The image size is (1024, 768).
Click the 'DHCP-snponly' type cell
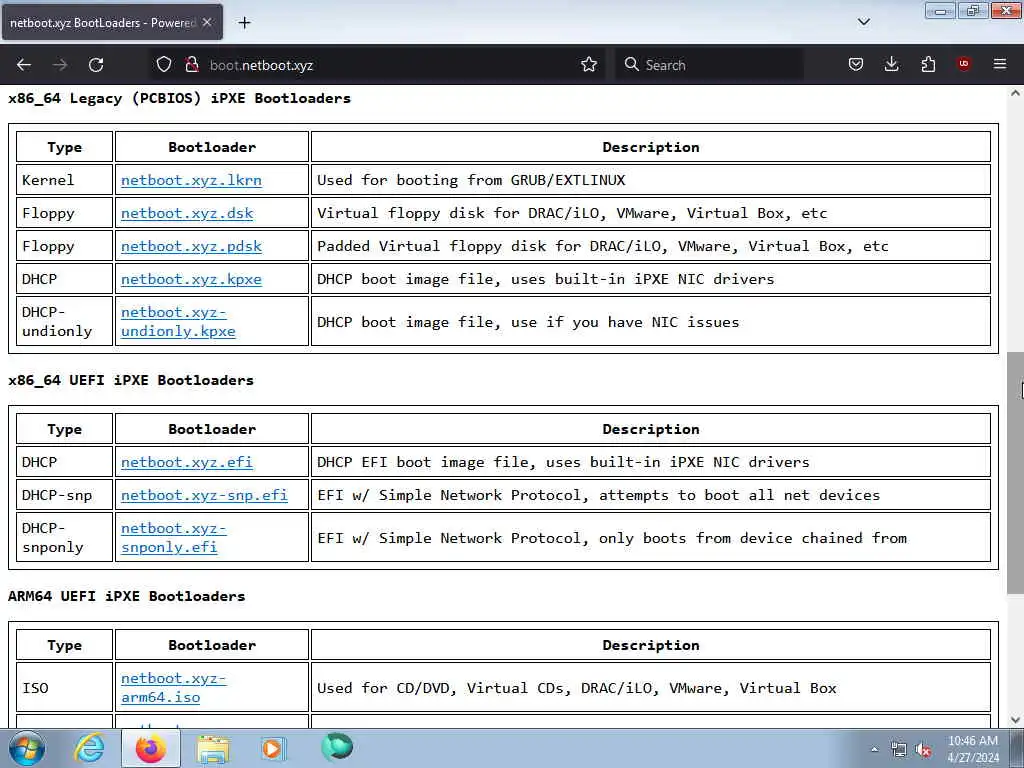[65, 537]
